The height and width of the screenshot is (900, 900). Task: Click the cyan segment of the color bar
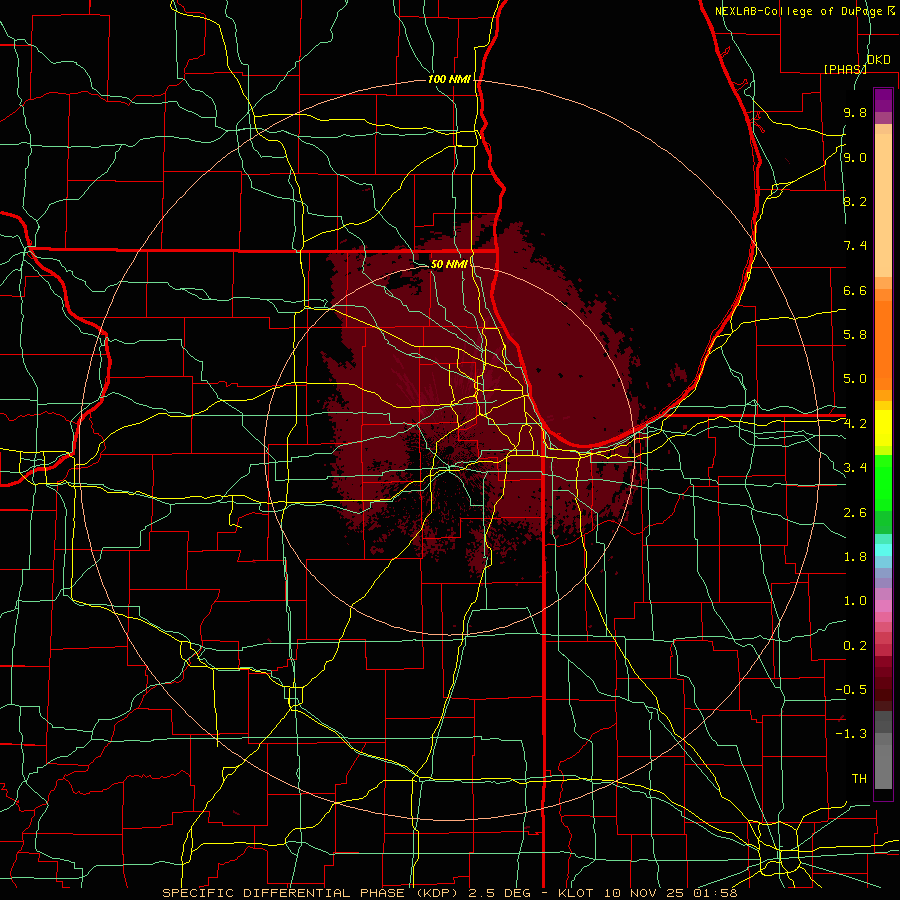883,550
